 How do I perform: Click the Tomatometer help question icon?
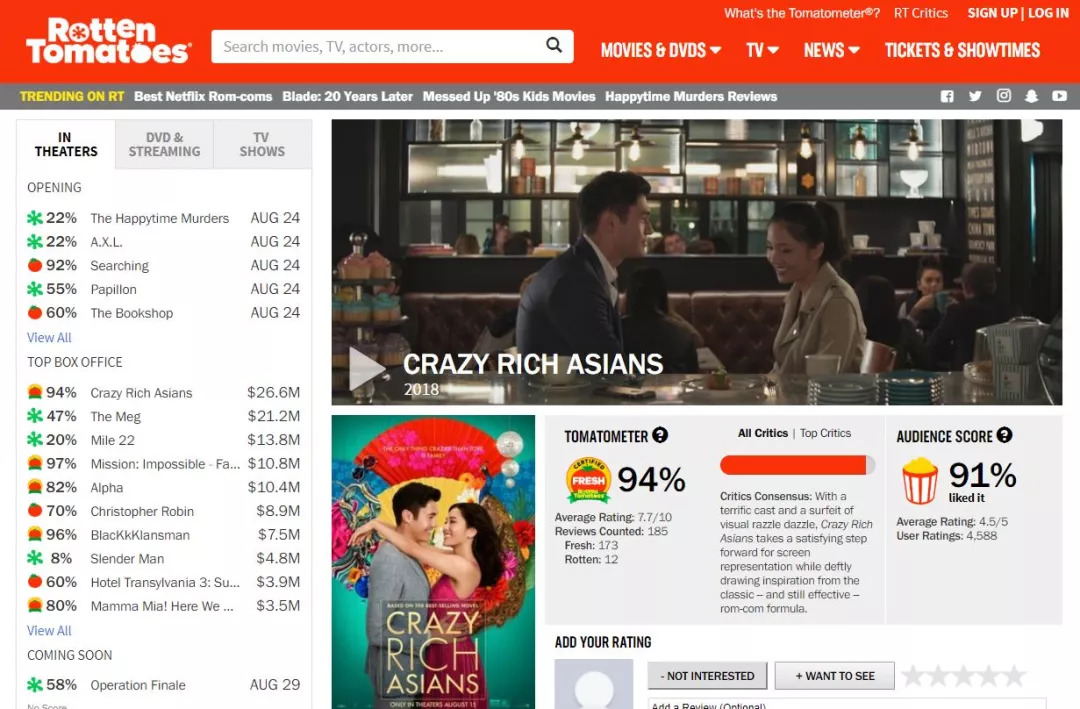(x=660, y=435)
